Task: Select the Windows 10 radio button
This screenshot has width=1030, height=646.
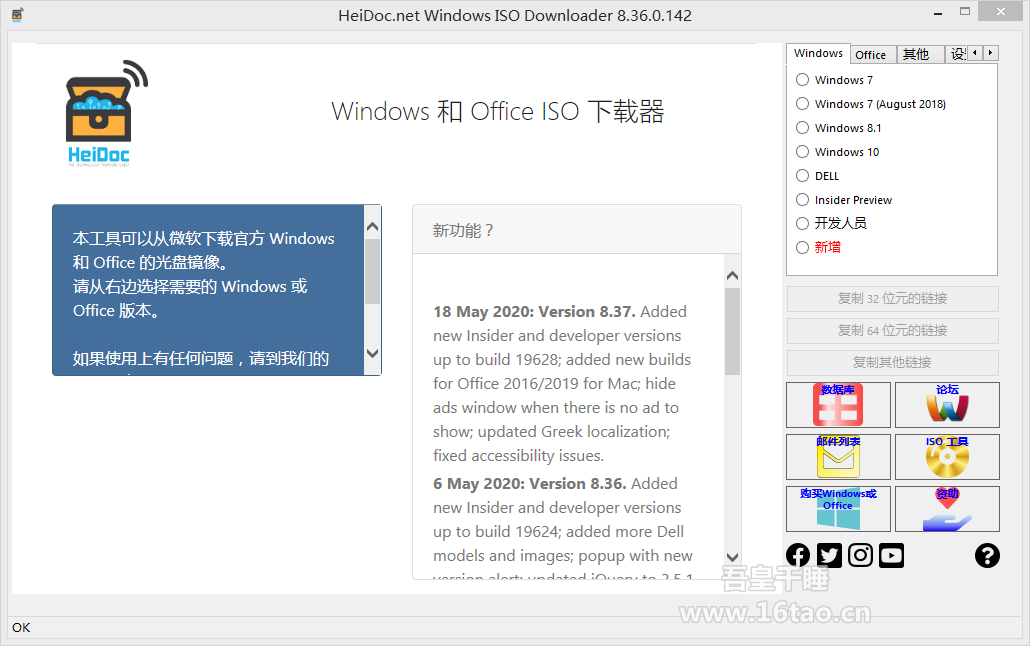Action: pos(803,152)
